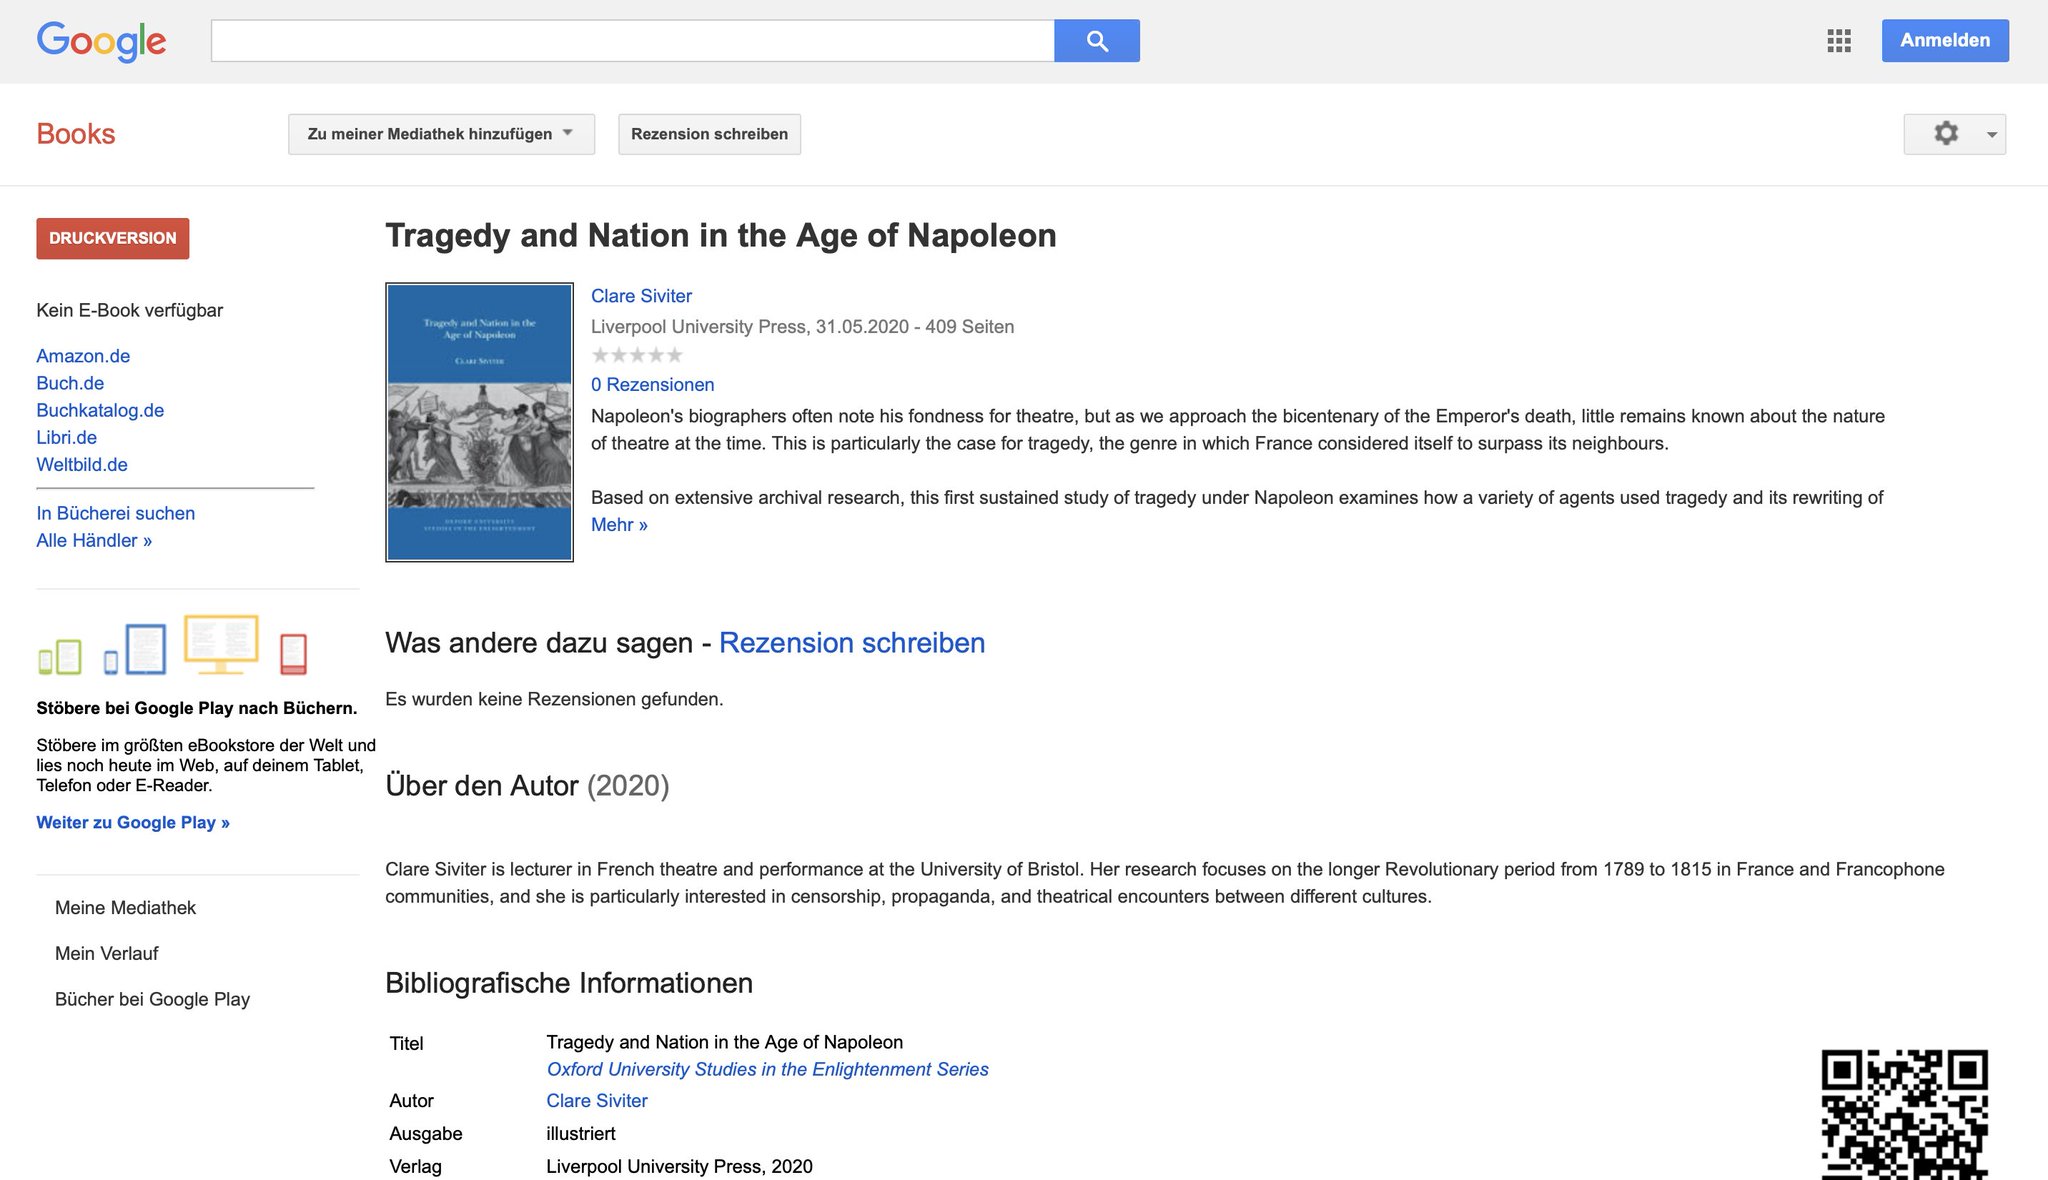This screenshot has height=1180, width=2048.
Task: Focus the Google search input field
Action: click(632, 41)
